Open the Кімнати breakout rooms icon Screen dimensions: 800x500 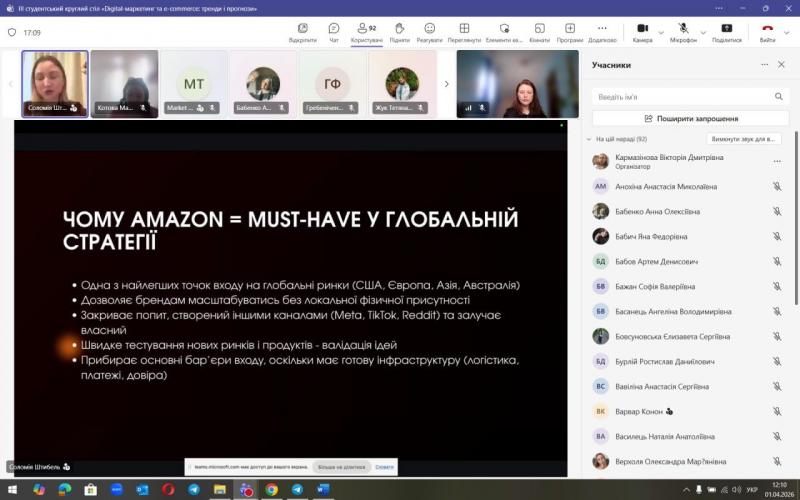pyautogui.click(x=539, y=32)
